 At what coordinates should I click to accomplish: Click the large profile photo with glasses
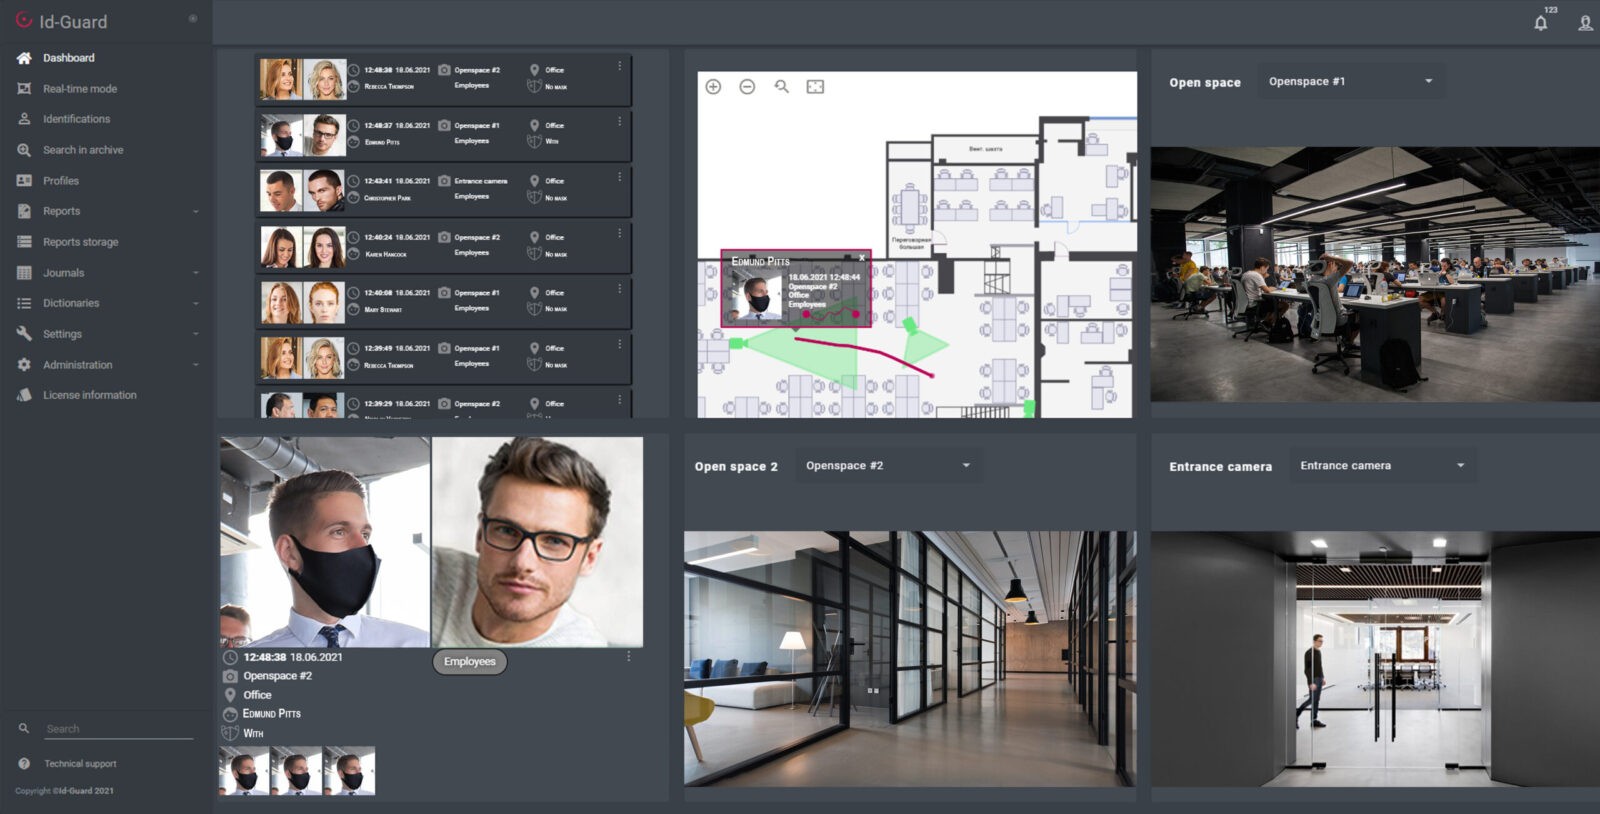click(x=538, y=542)
